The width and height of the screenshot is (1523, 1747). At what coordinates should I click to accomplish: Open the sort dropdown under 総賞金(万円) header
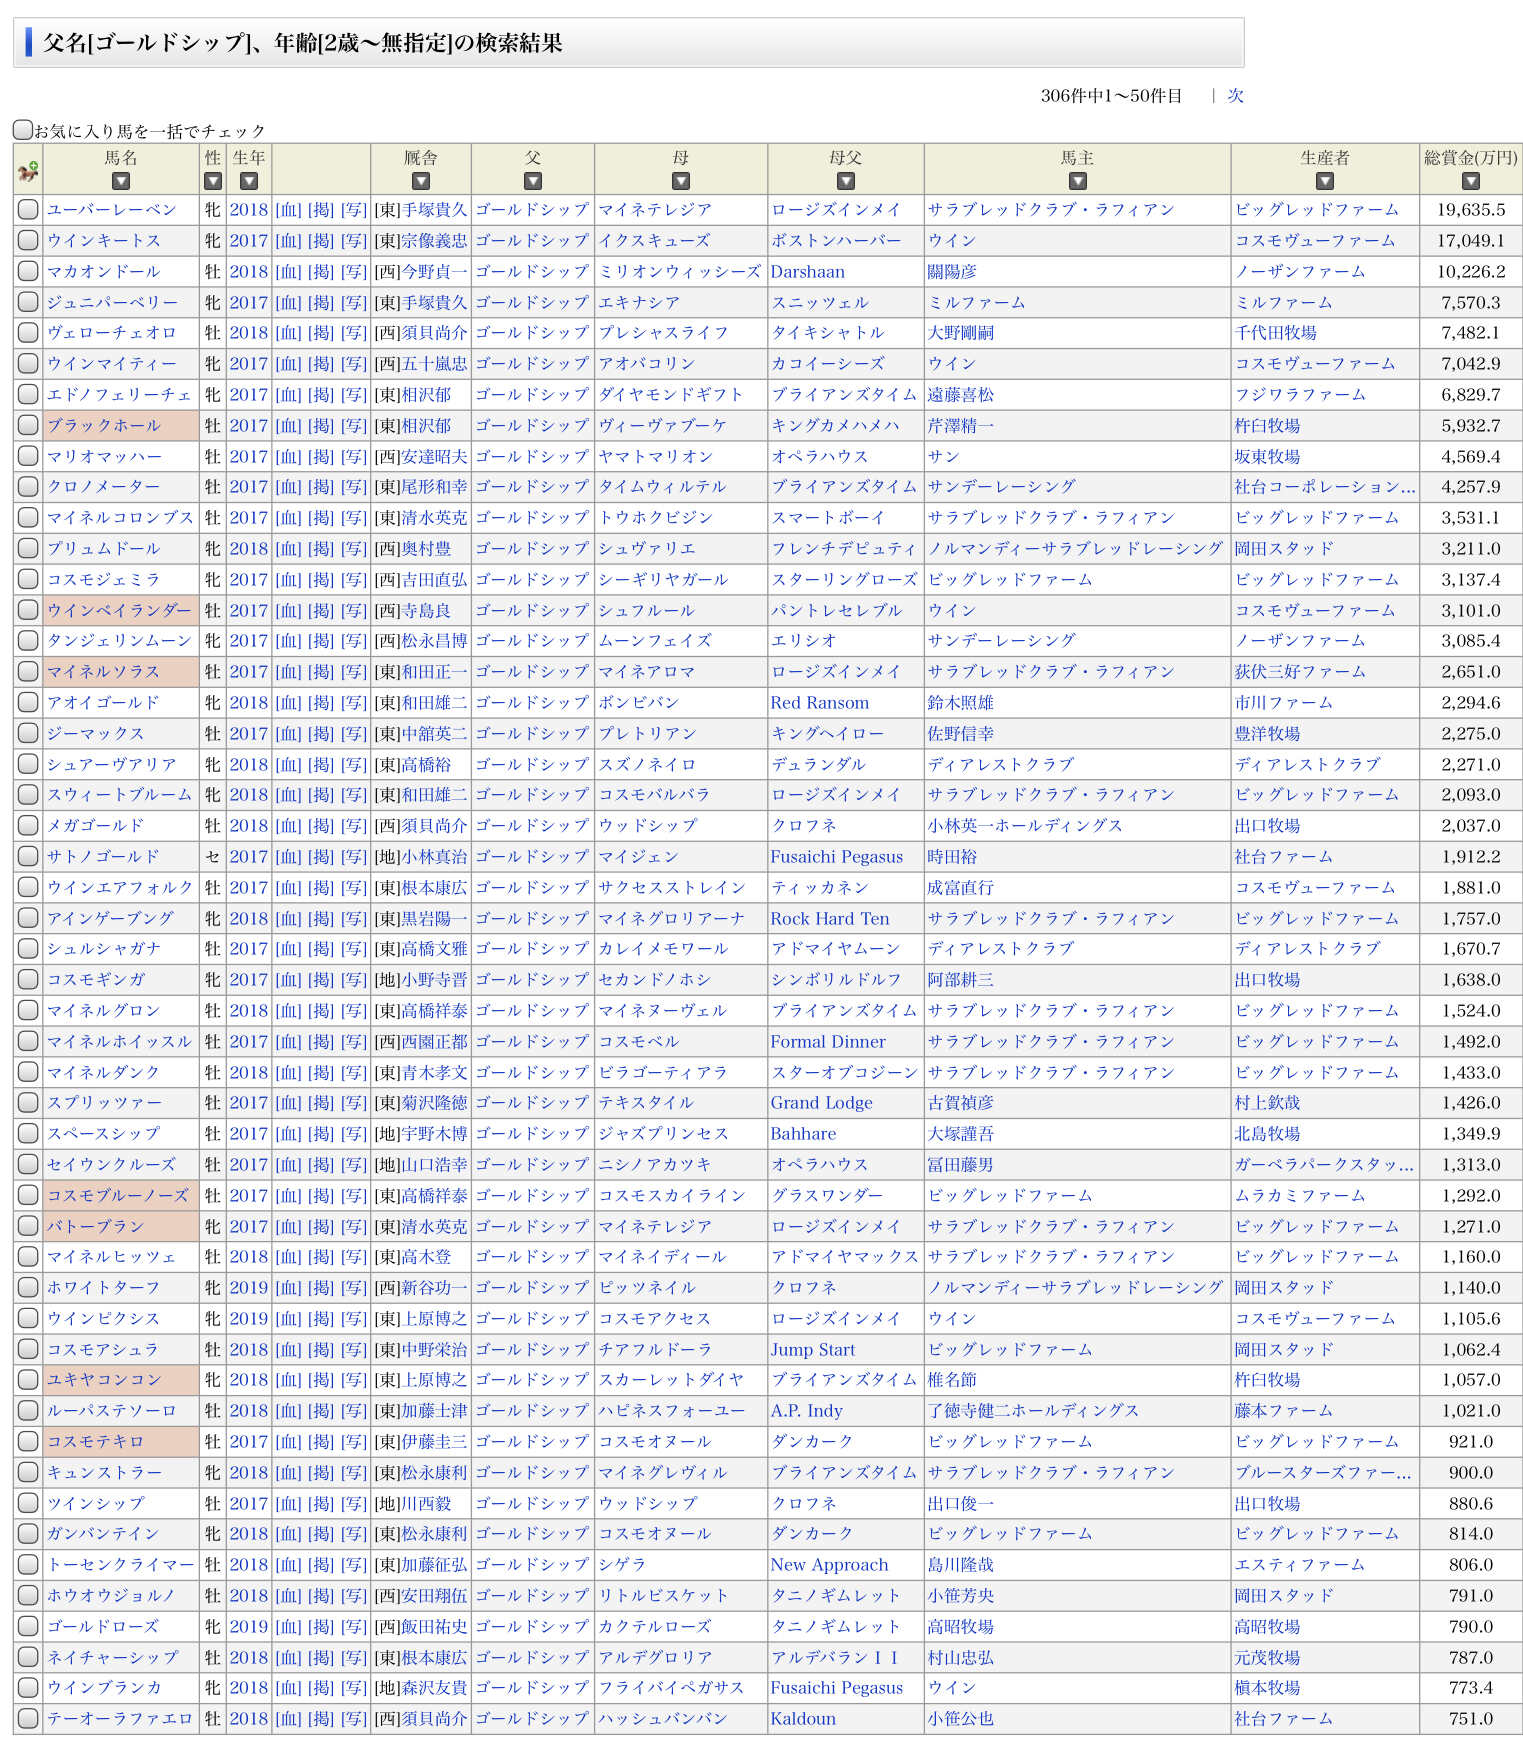coord(1471,181)
